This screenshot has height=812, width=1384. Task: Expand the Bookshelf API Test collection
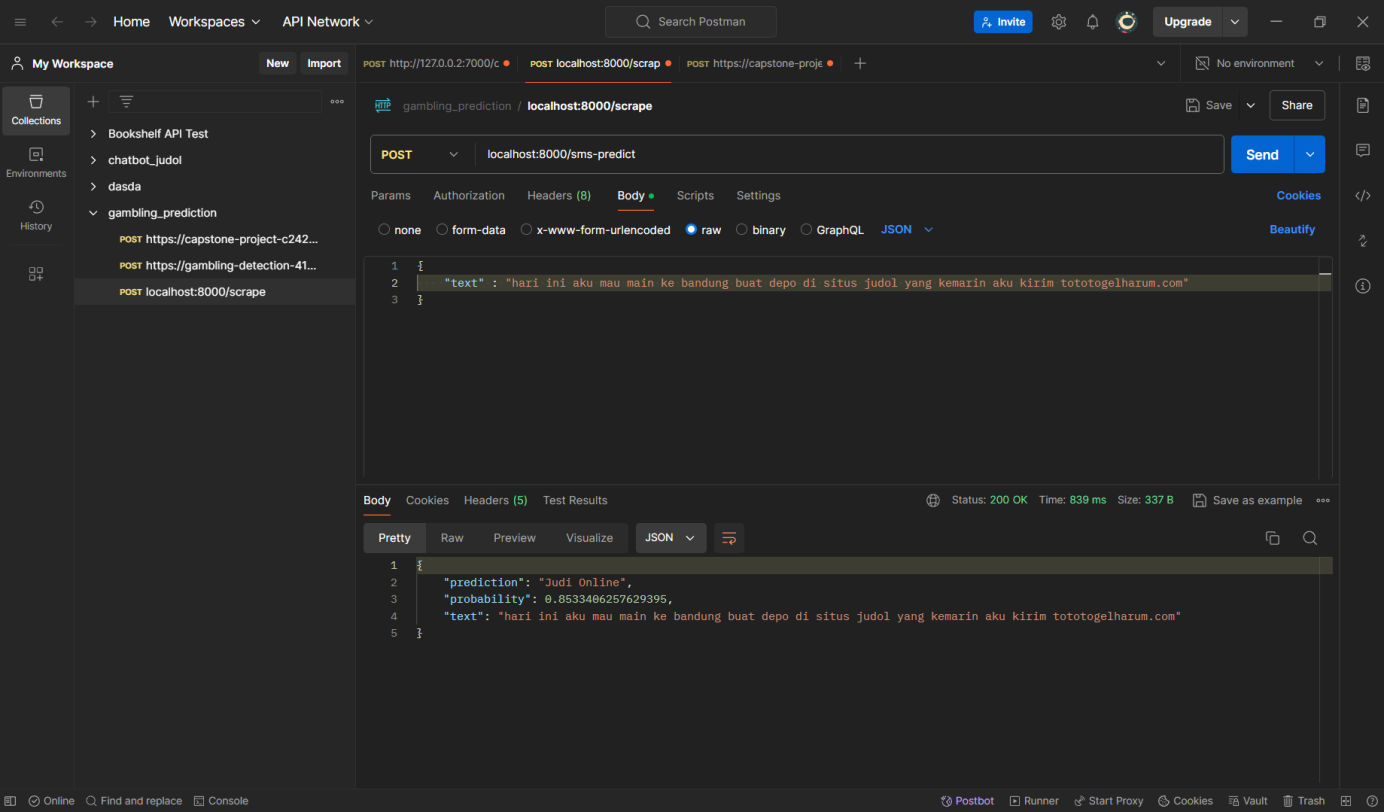[93, 133]
